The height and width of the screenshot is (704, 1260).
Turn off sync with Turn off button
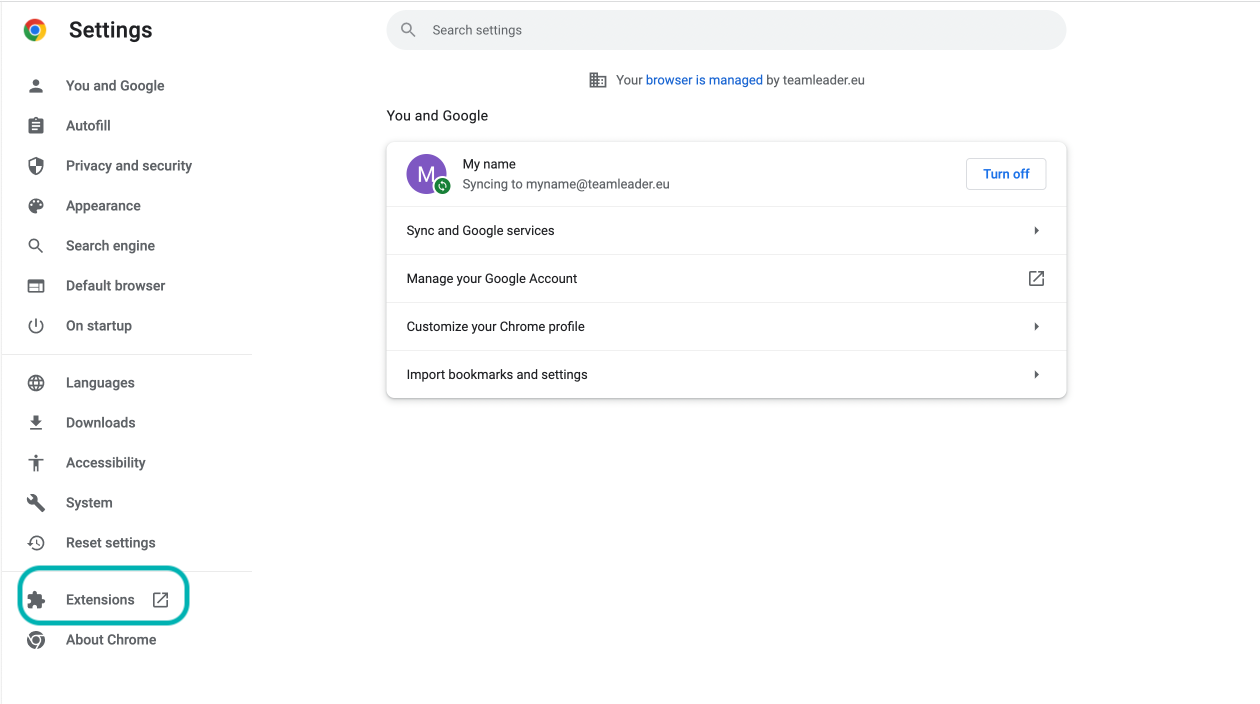click(1006, 174)
